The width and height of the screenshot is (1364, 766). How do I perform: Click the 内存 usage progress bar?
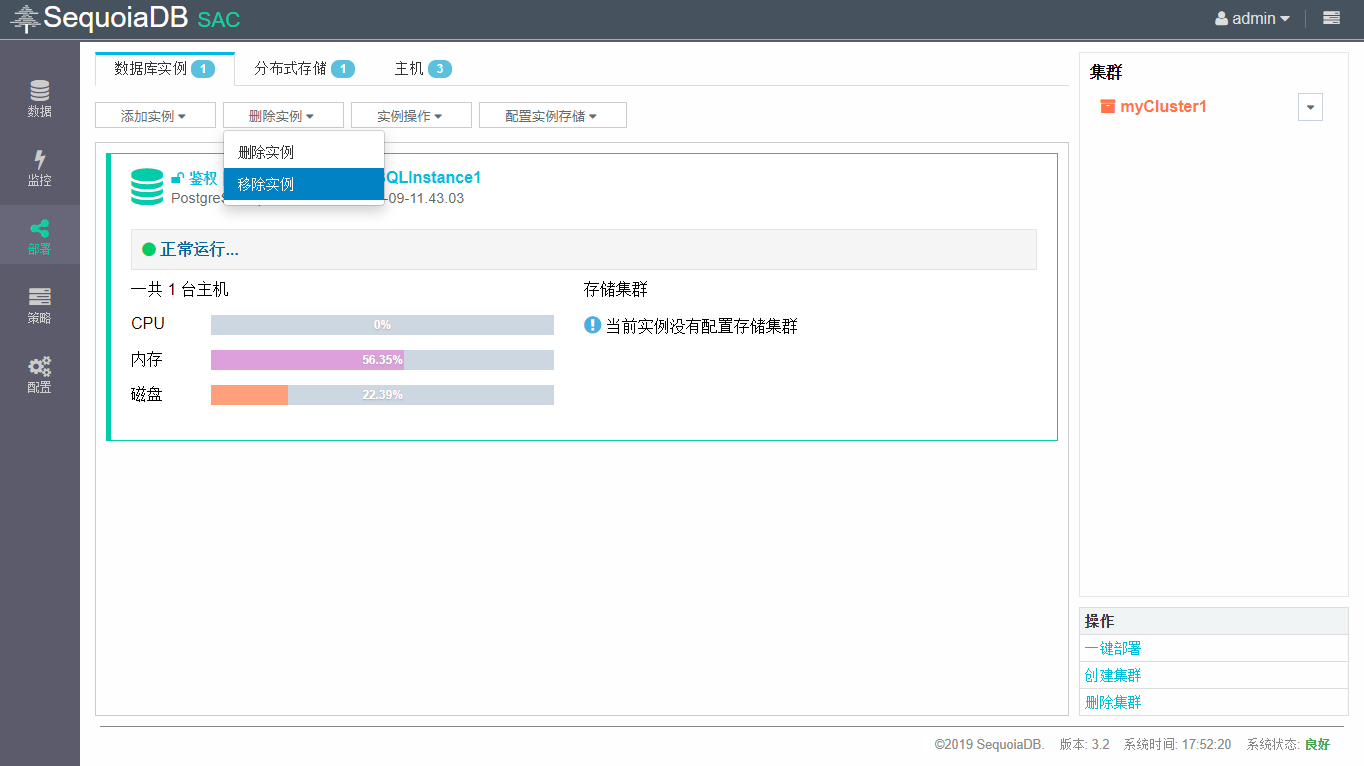pos(382,360)
